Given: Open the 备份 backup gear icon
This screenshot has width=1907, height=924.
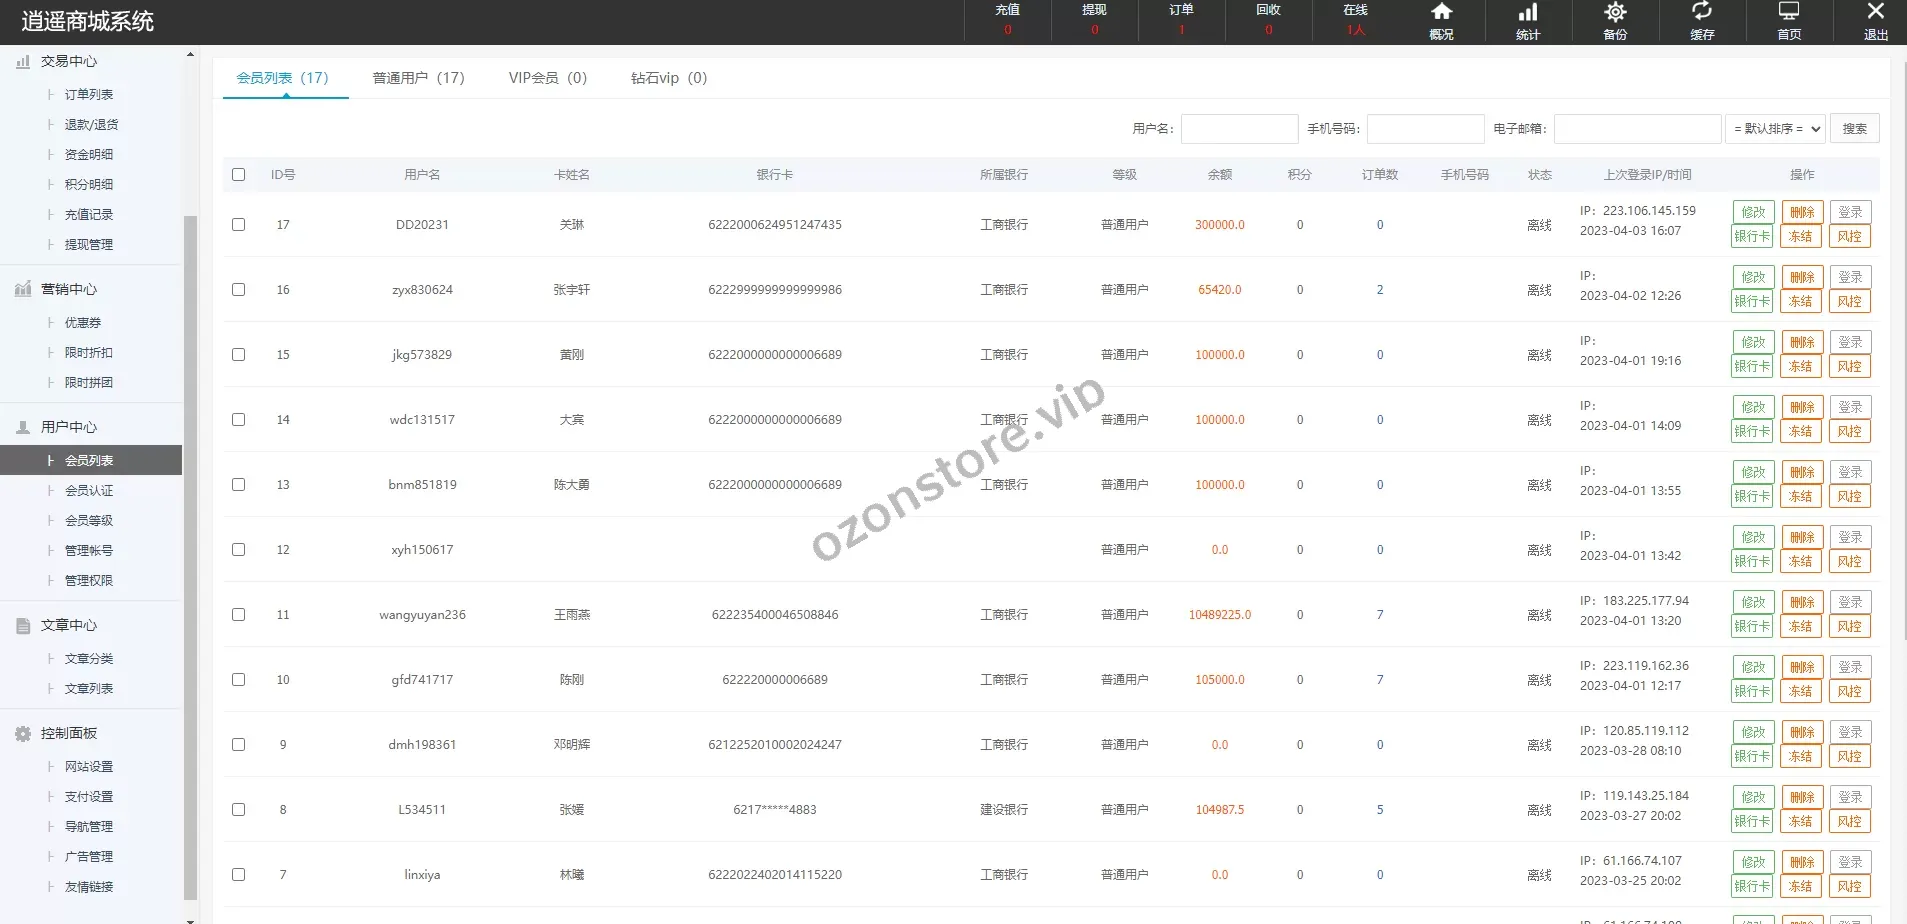Looking at the screenshot, I should pyautogui.click(x=1615, y=12).
